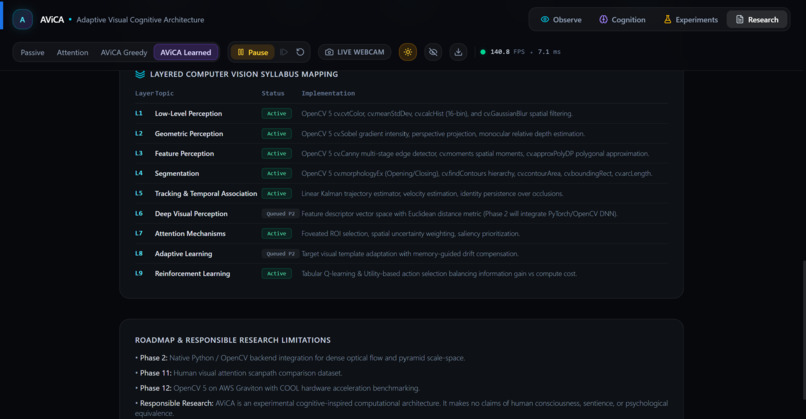Click the Status column header
Image resolution: width=806 pixels, height=419 pixels.
click(x=273, y=94)
